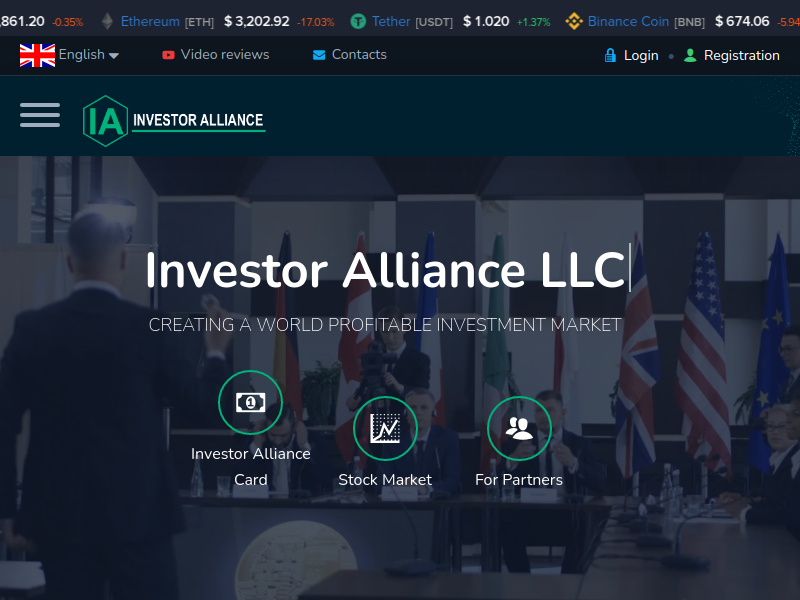Click the Login link
This screenshot has width=800, height=600.
(x=641, y=55)
